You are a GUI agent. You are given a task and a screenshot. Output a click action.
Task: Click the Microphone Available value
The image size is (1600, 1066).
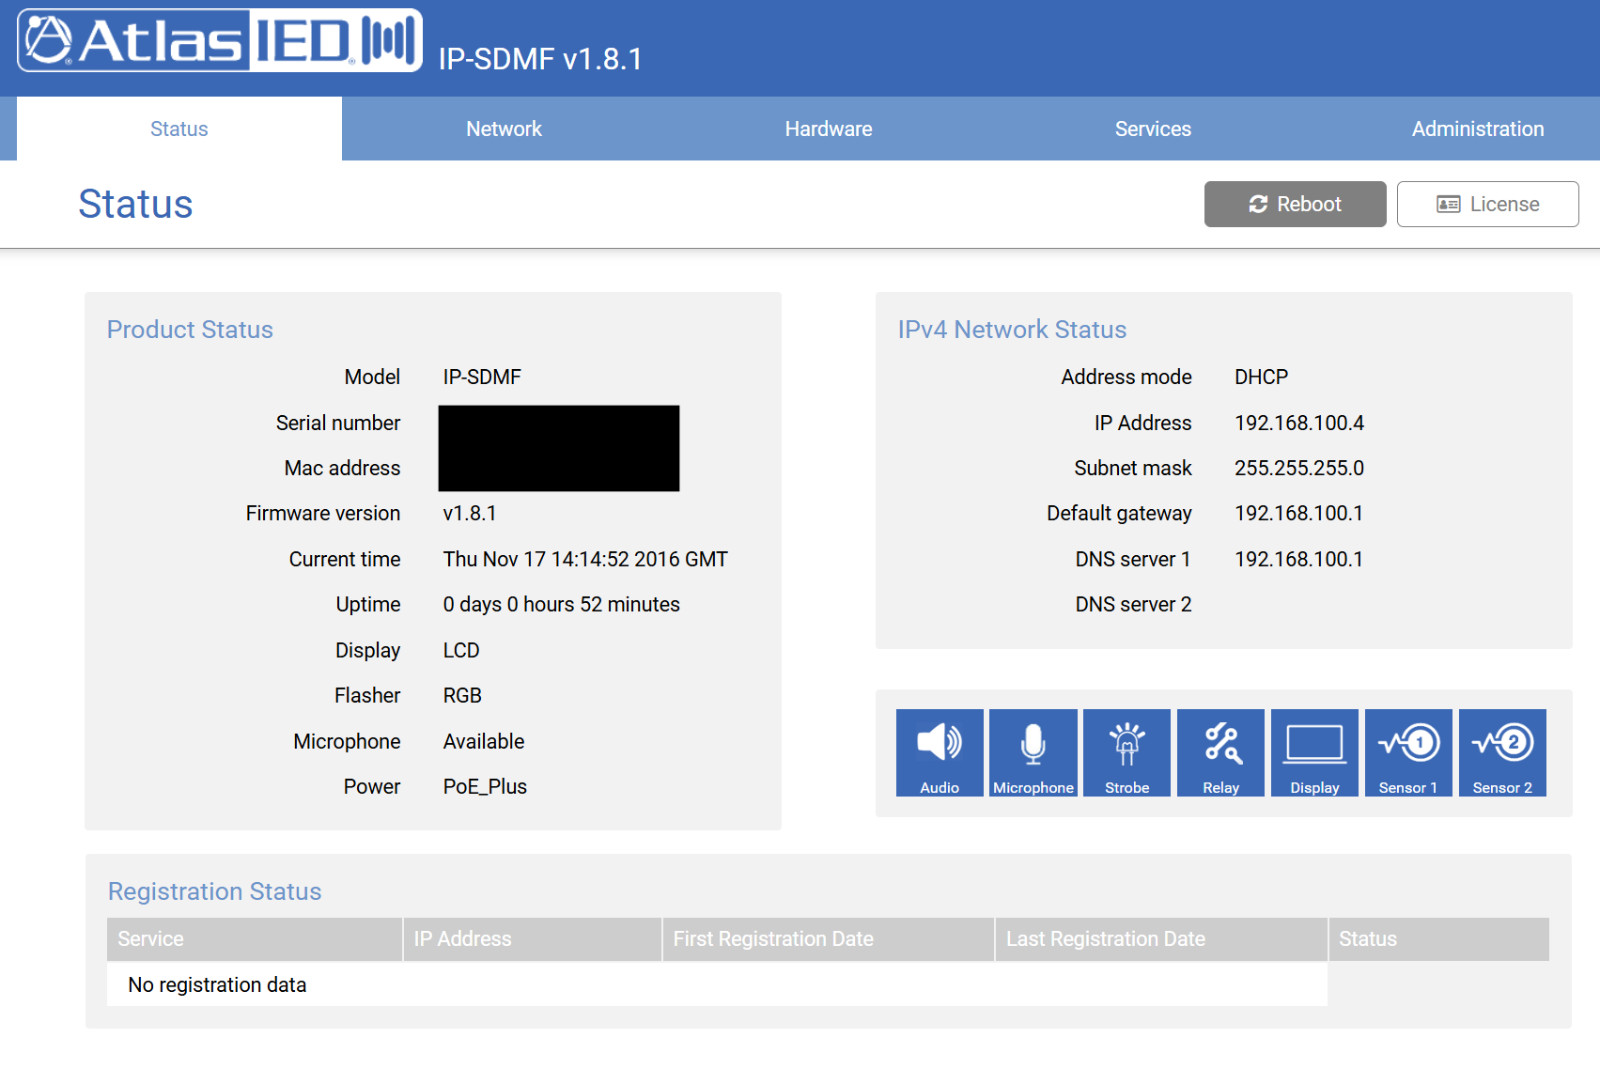(x=484, y=741)
